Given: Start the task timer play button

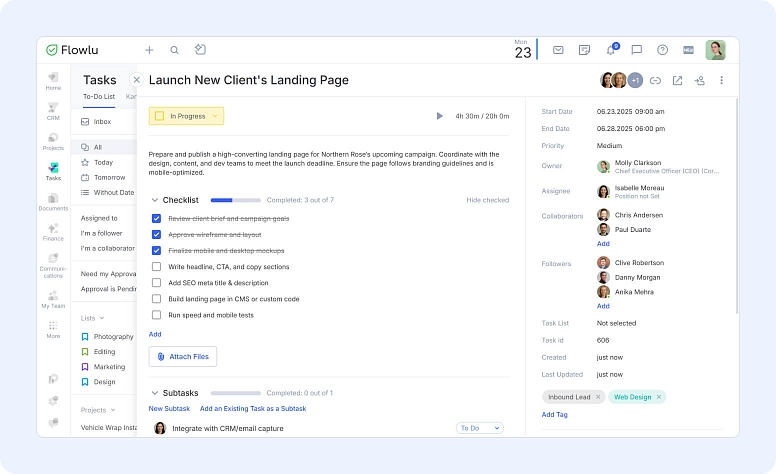Looking at the screenshot, I should (x=439, y=116).
